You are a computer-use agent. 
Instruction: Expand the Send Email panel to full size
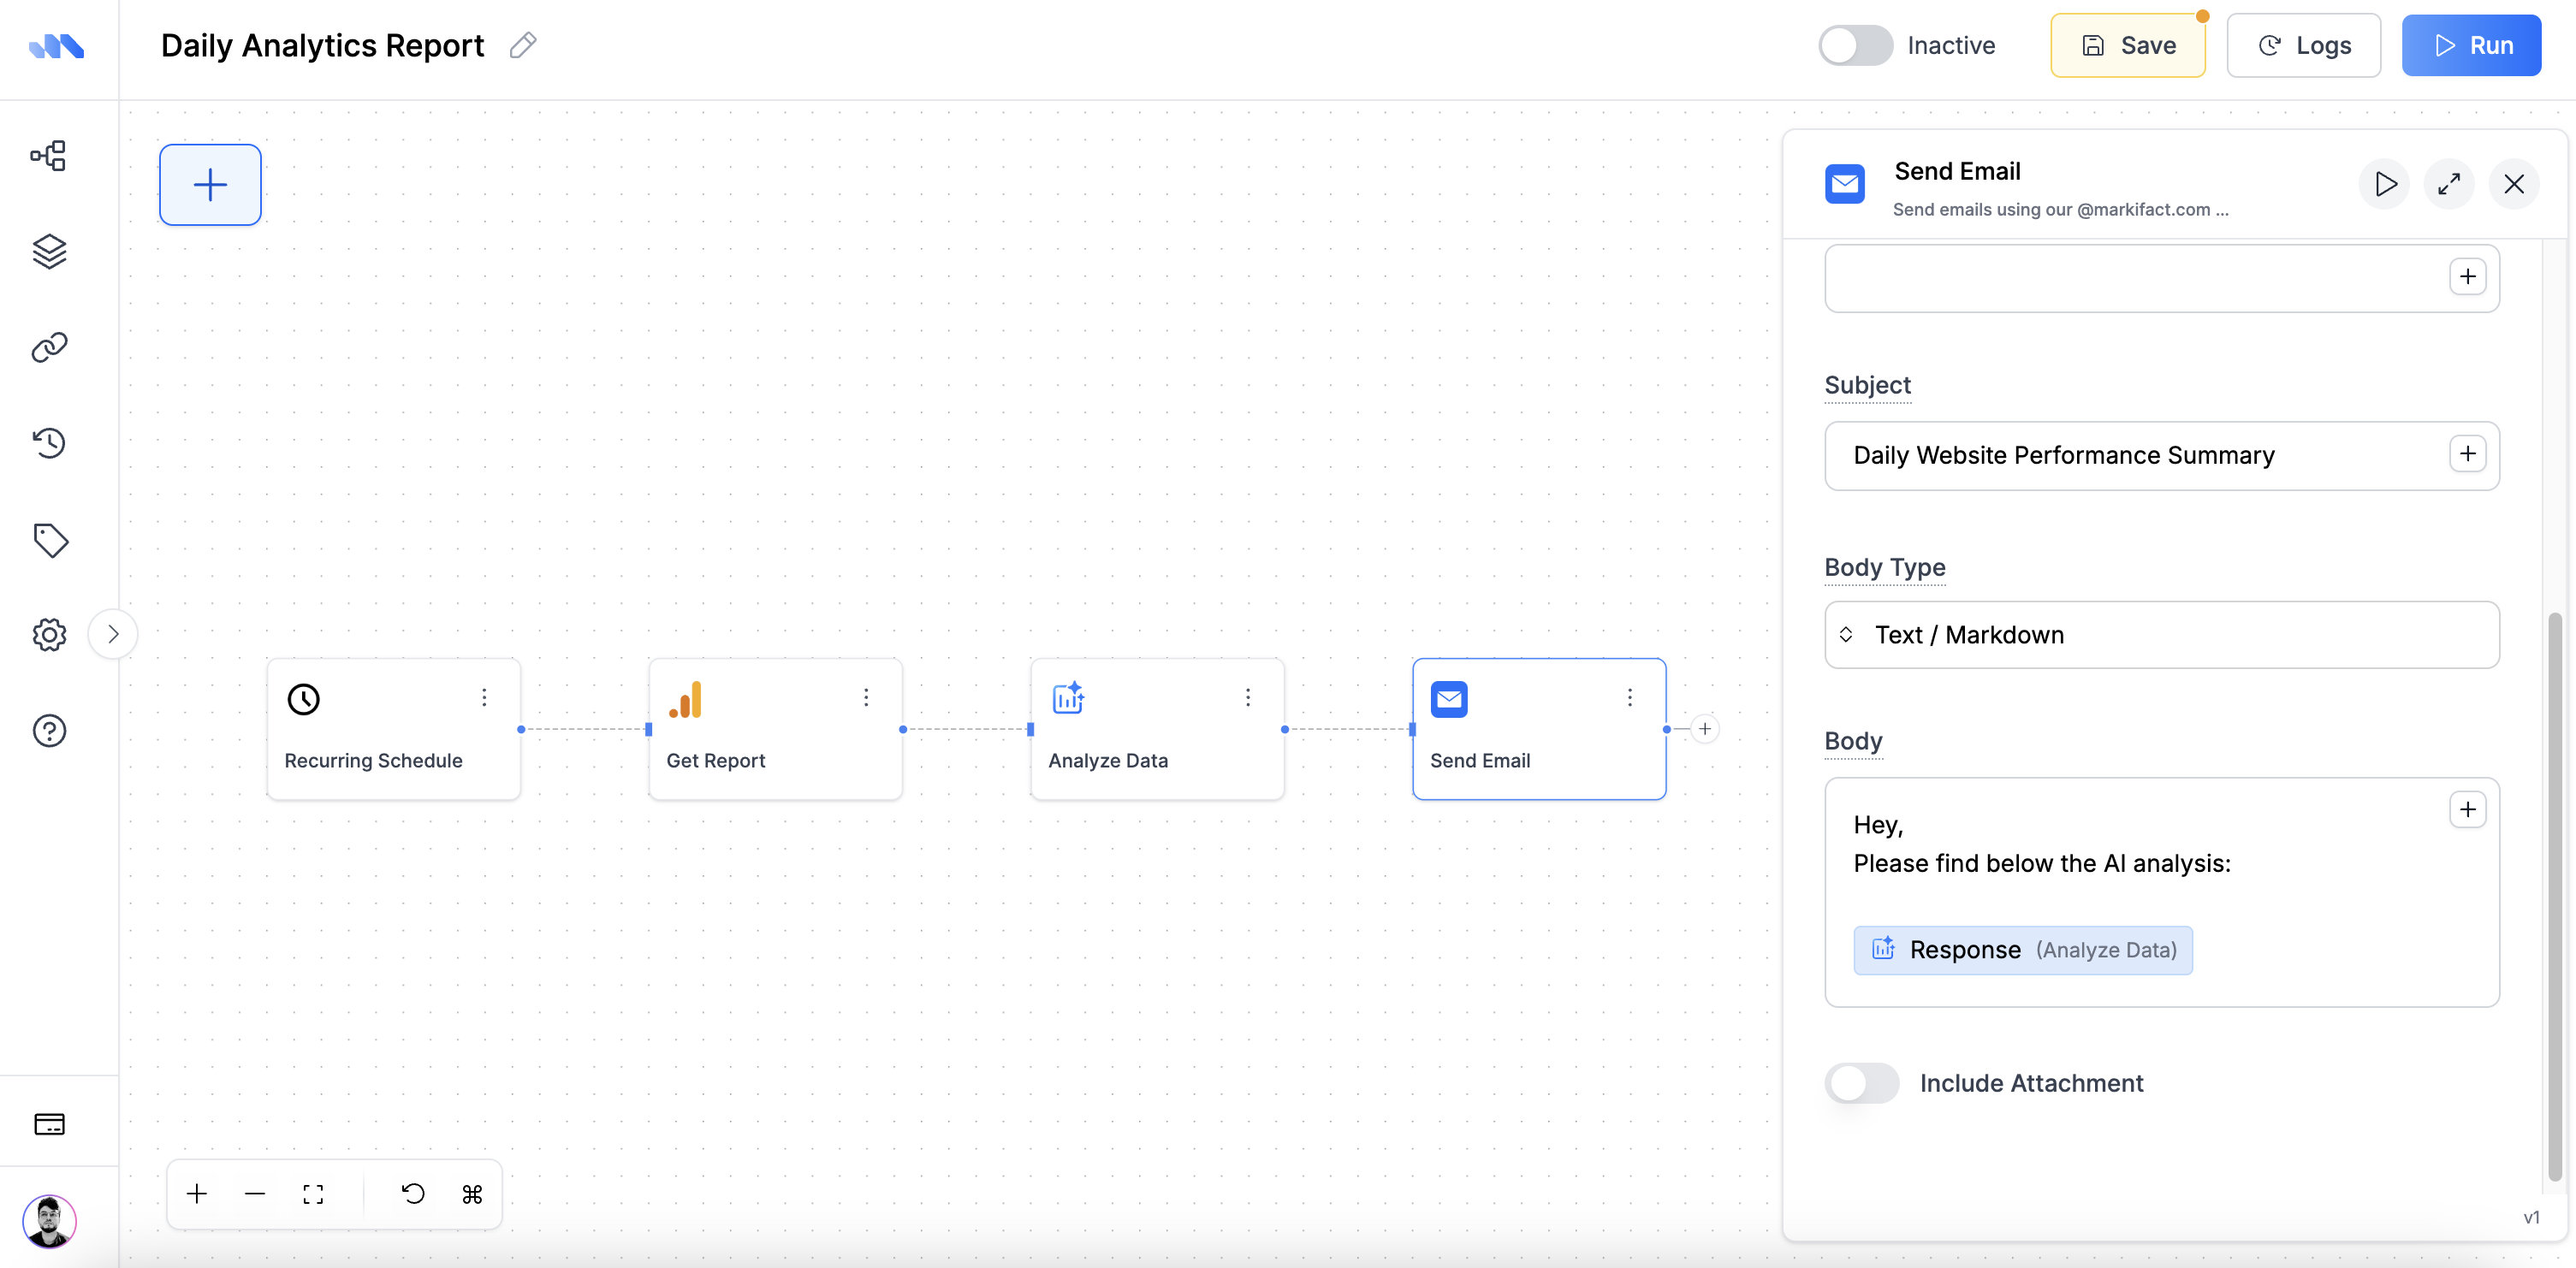2448,184
